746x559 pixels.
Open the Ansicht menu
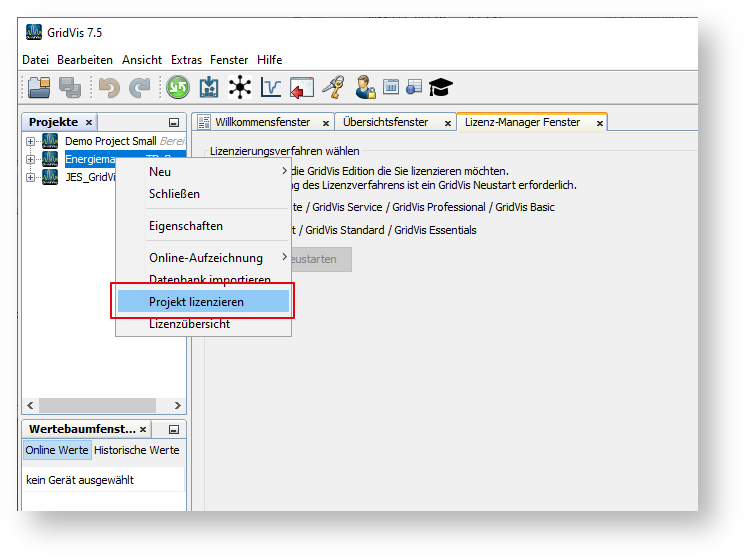pos(142,60)
